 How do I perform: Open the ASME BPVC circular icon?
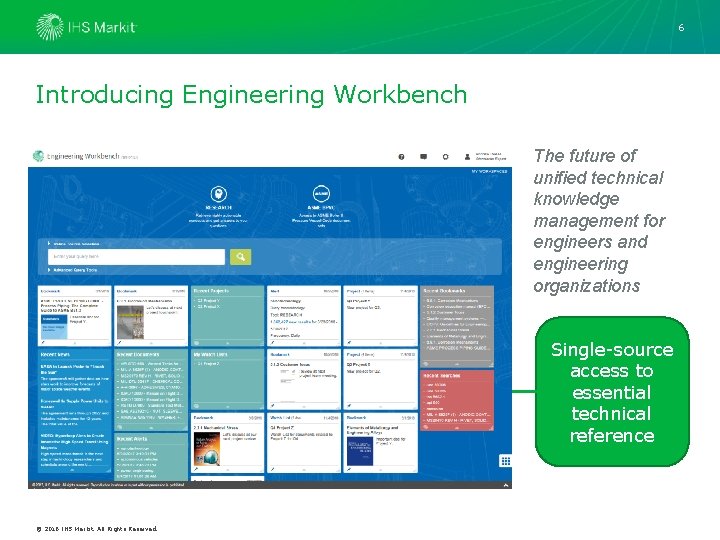pos(321,194)
